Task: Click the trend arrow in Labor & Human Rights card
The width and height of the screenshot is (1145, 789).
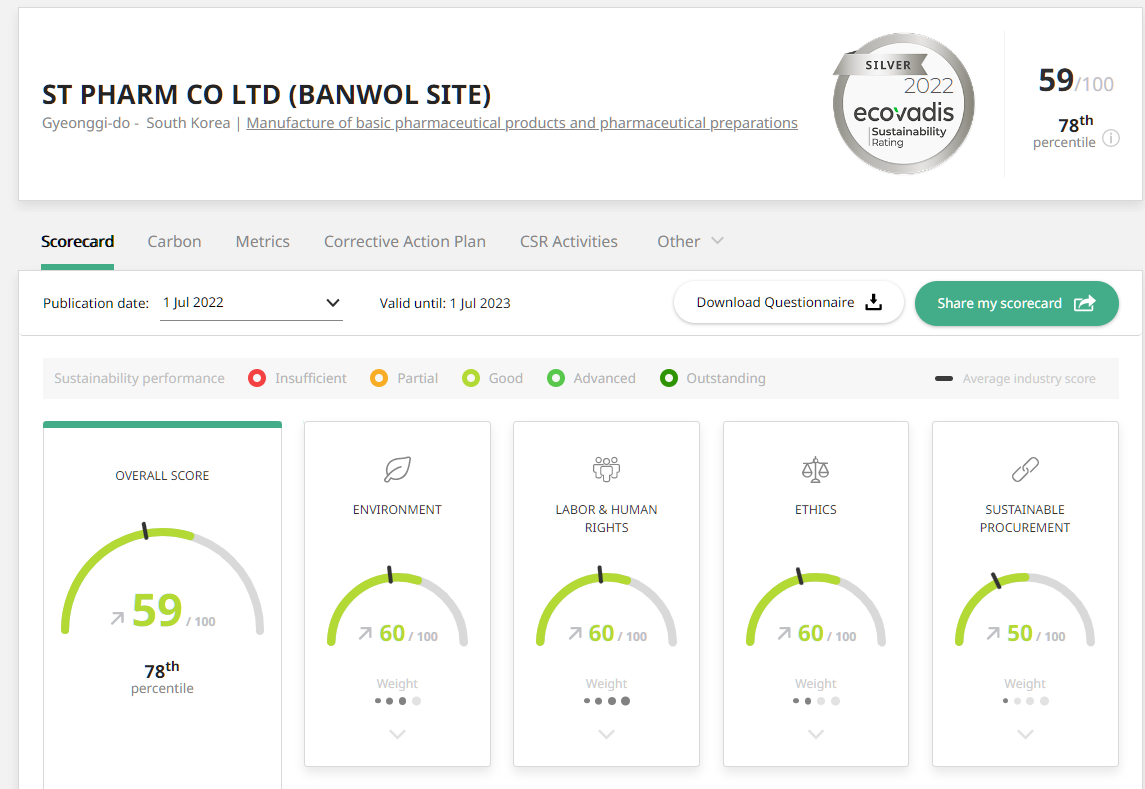Action: (x=575, y=633)
